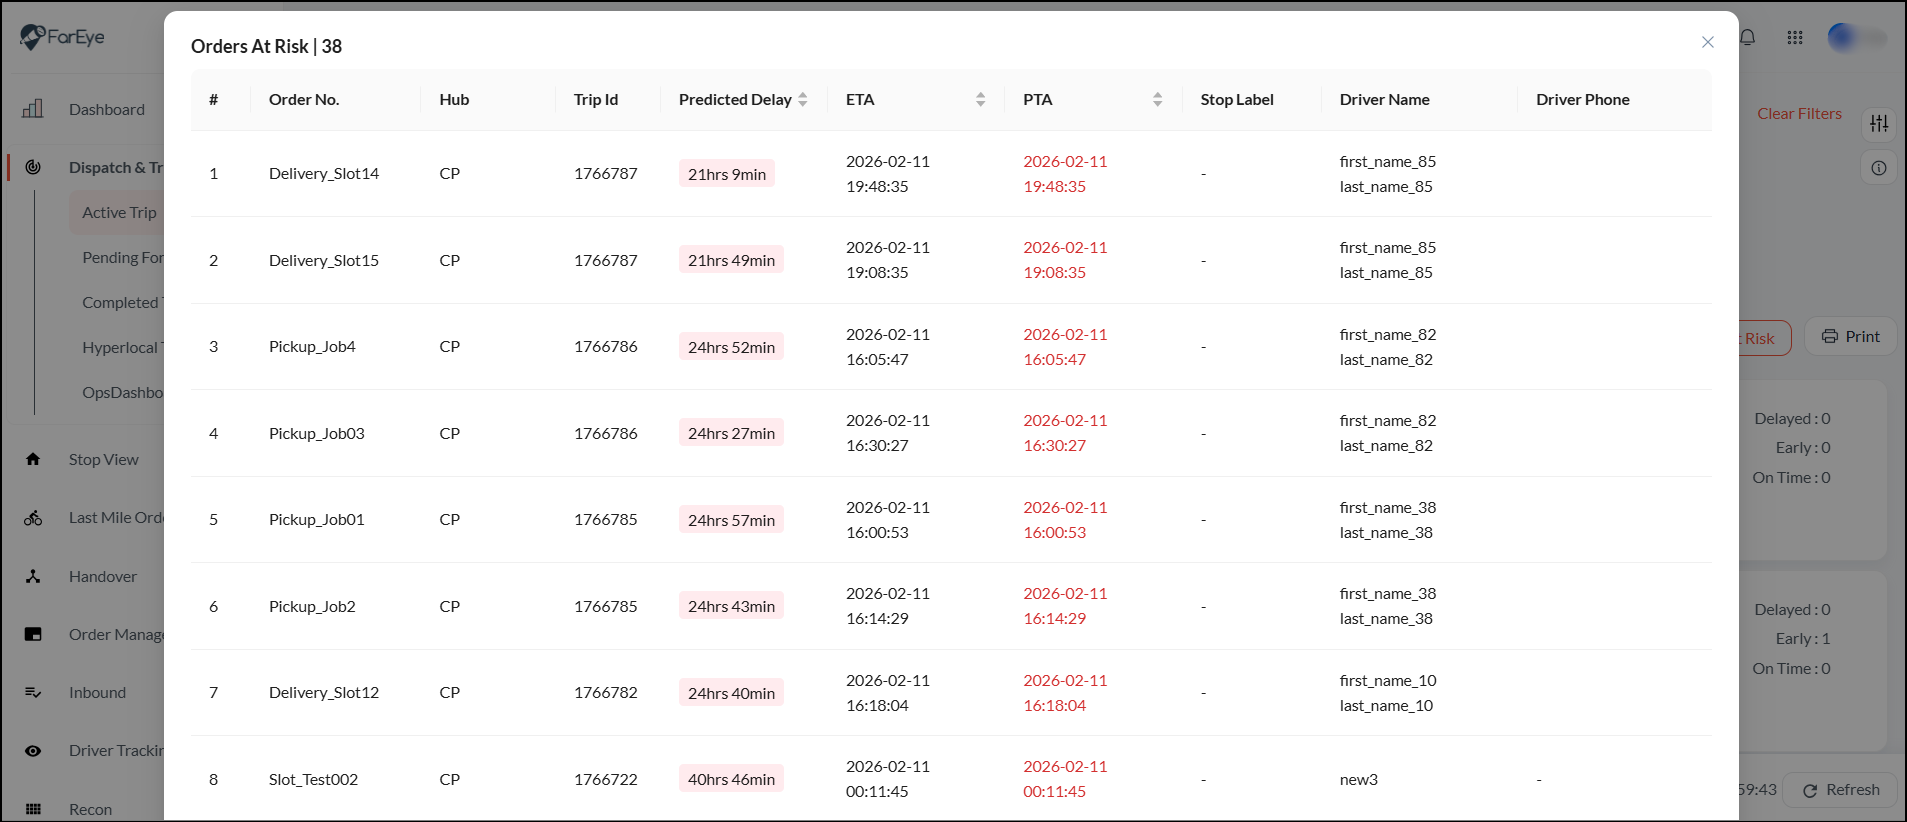The height and width of the screenshot is (822, 1907).
Task: Close the Orders At Risk dialog
Action: pyautogui.click(x=1708, y=42)
